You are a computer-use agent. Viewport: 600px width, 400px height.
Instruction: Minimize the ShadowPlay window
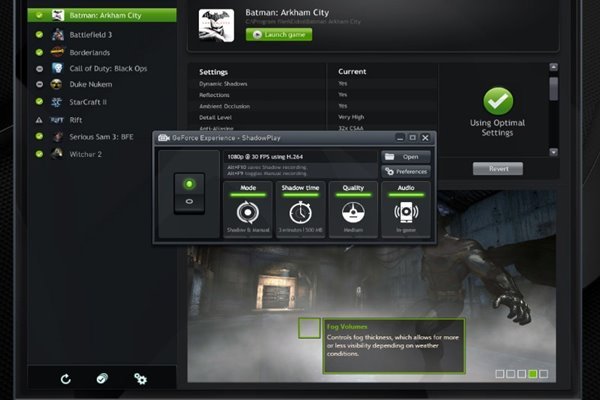pos(400,138)
